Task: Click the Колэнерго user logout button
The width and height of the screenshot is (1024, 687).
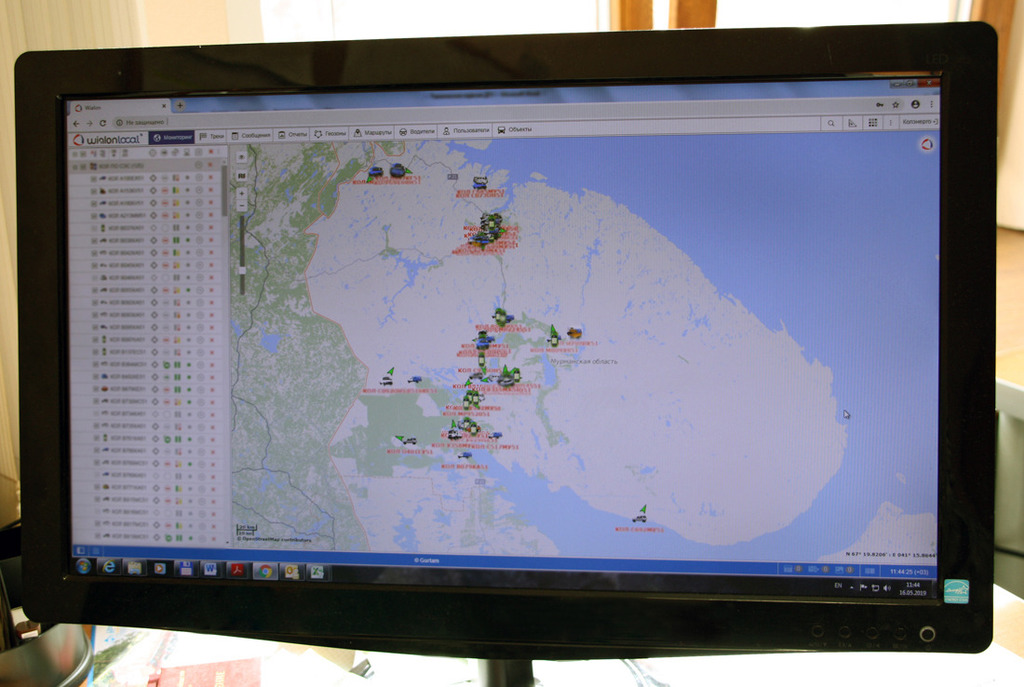Action: [x=919, y=122]
